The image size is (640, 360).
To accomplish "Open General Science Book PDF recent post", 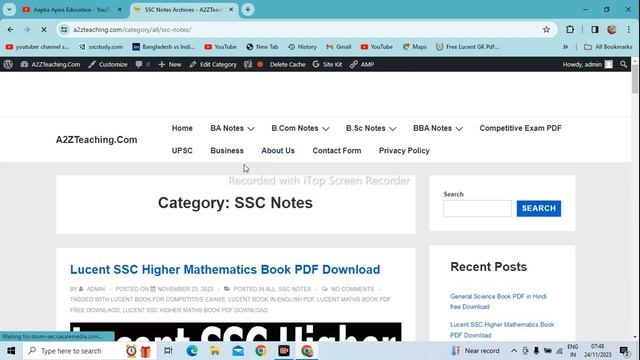I will tap(498, 301).
